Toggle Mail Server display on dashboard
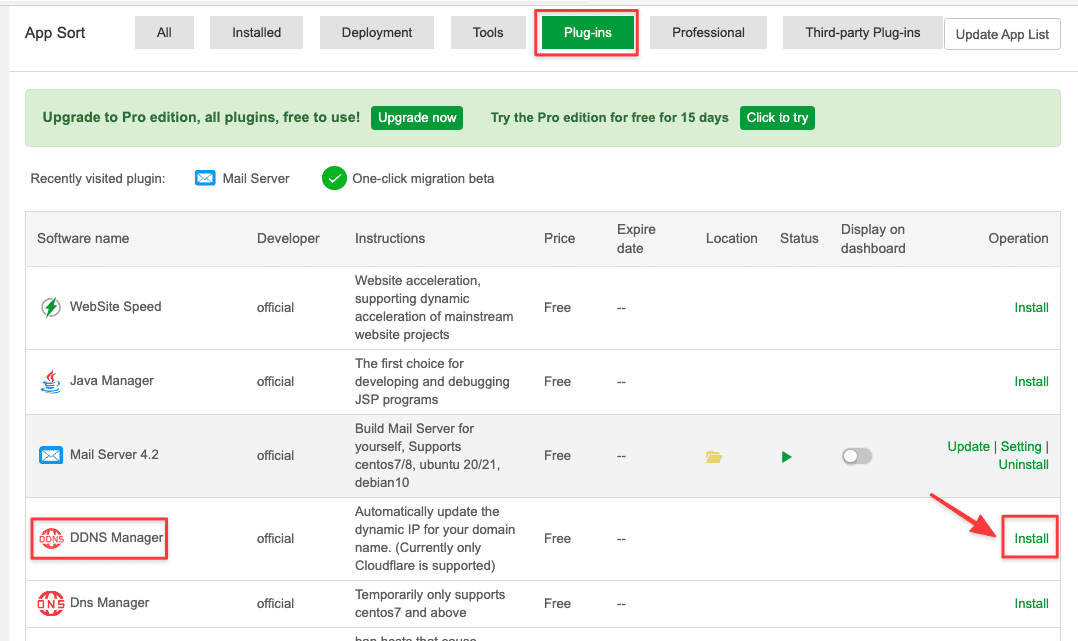The width and height of the screenshot is (1078, 641). 857,456
